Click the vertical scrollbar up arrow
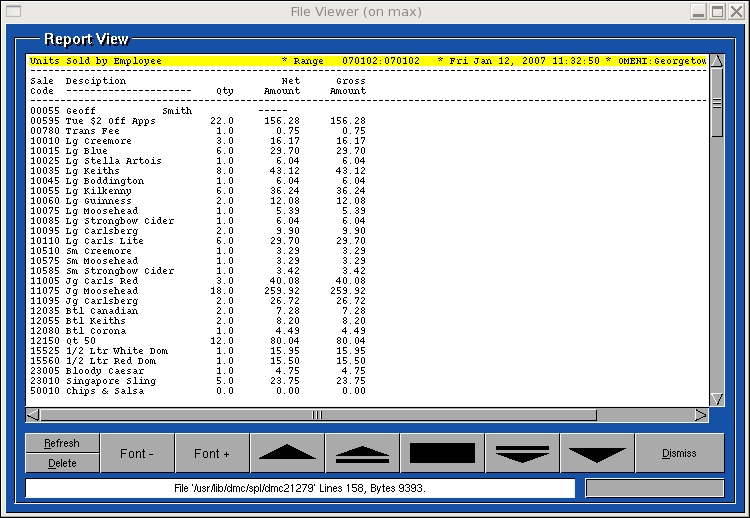Viewport: 750px width, 518px height. (717, 61)
